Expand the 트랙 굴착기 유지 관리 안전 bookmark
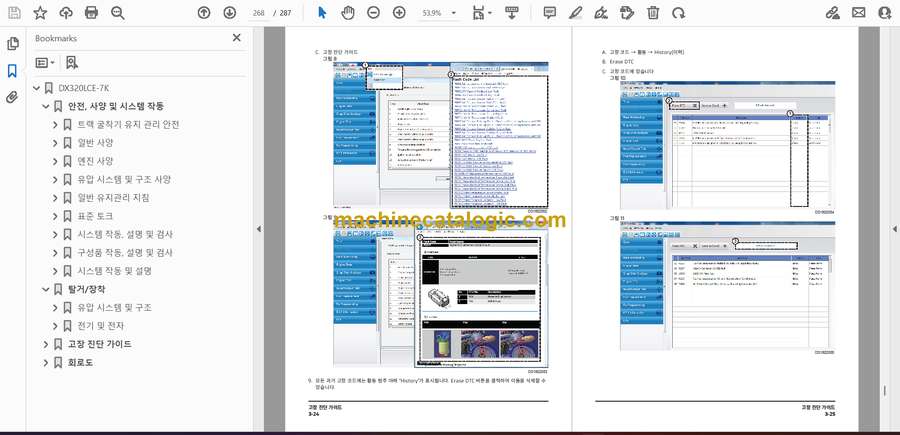Viewport: 900px width, 435px height. coord(55,125)
